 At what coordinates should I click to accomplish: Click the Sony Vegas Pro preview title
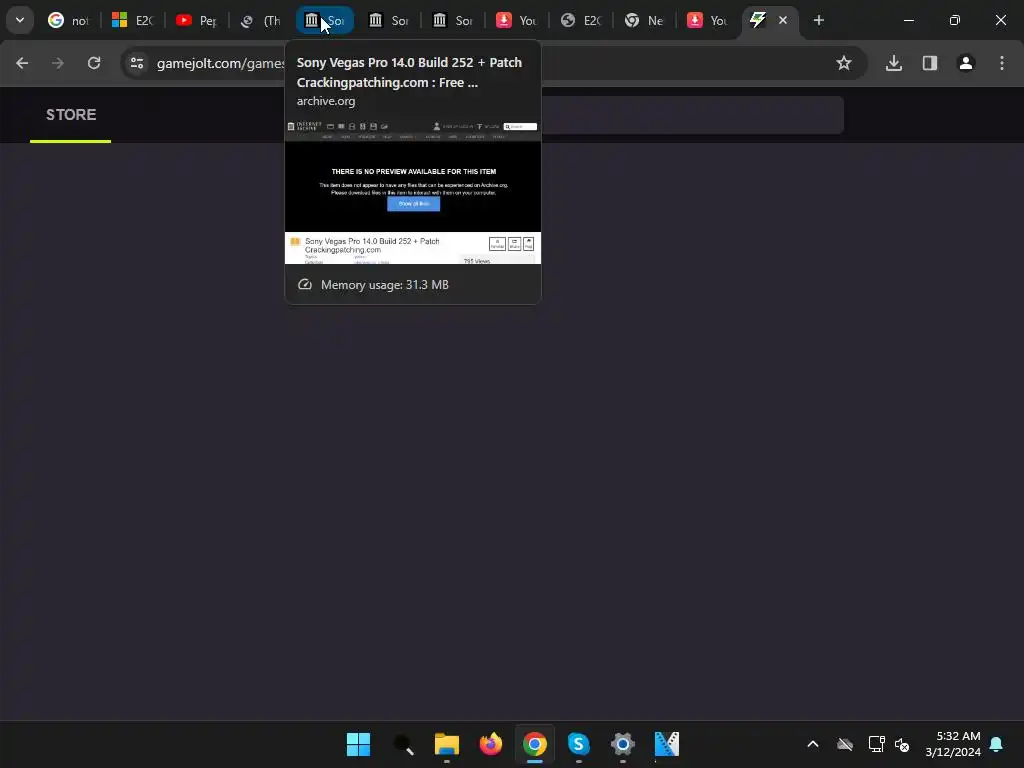pos(409,72)
